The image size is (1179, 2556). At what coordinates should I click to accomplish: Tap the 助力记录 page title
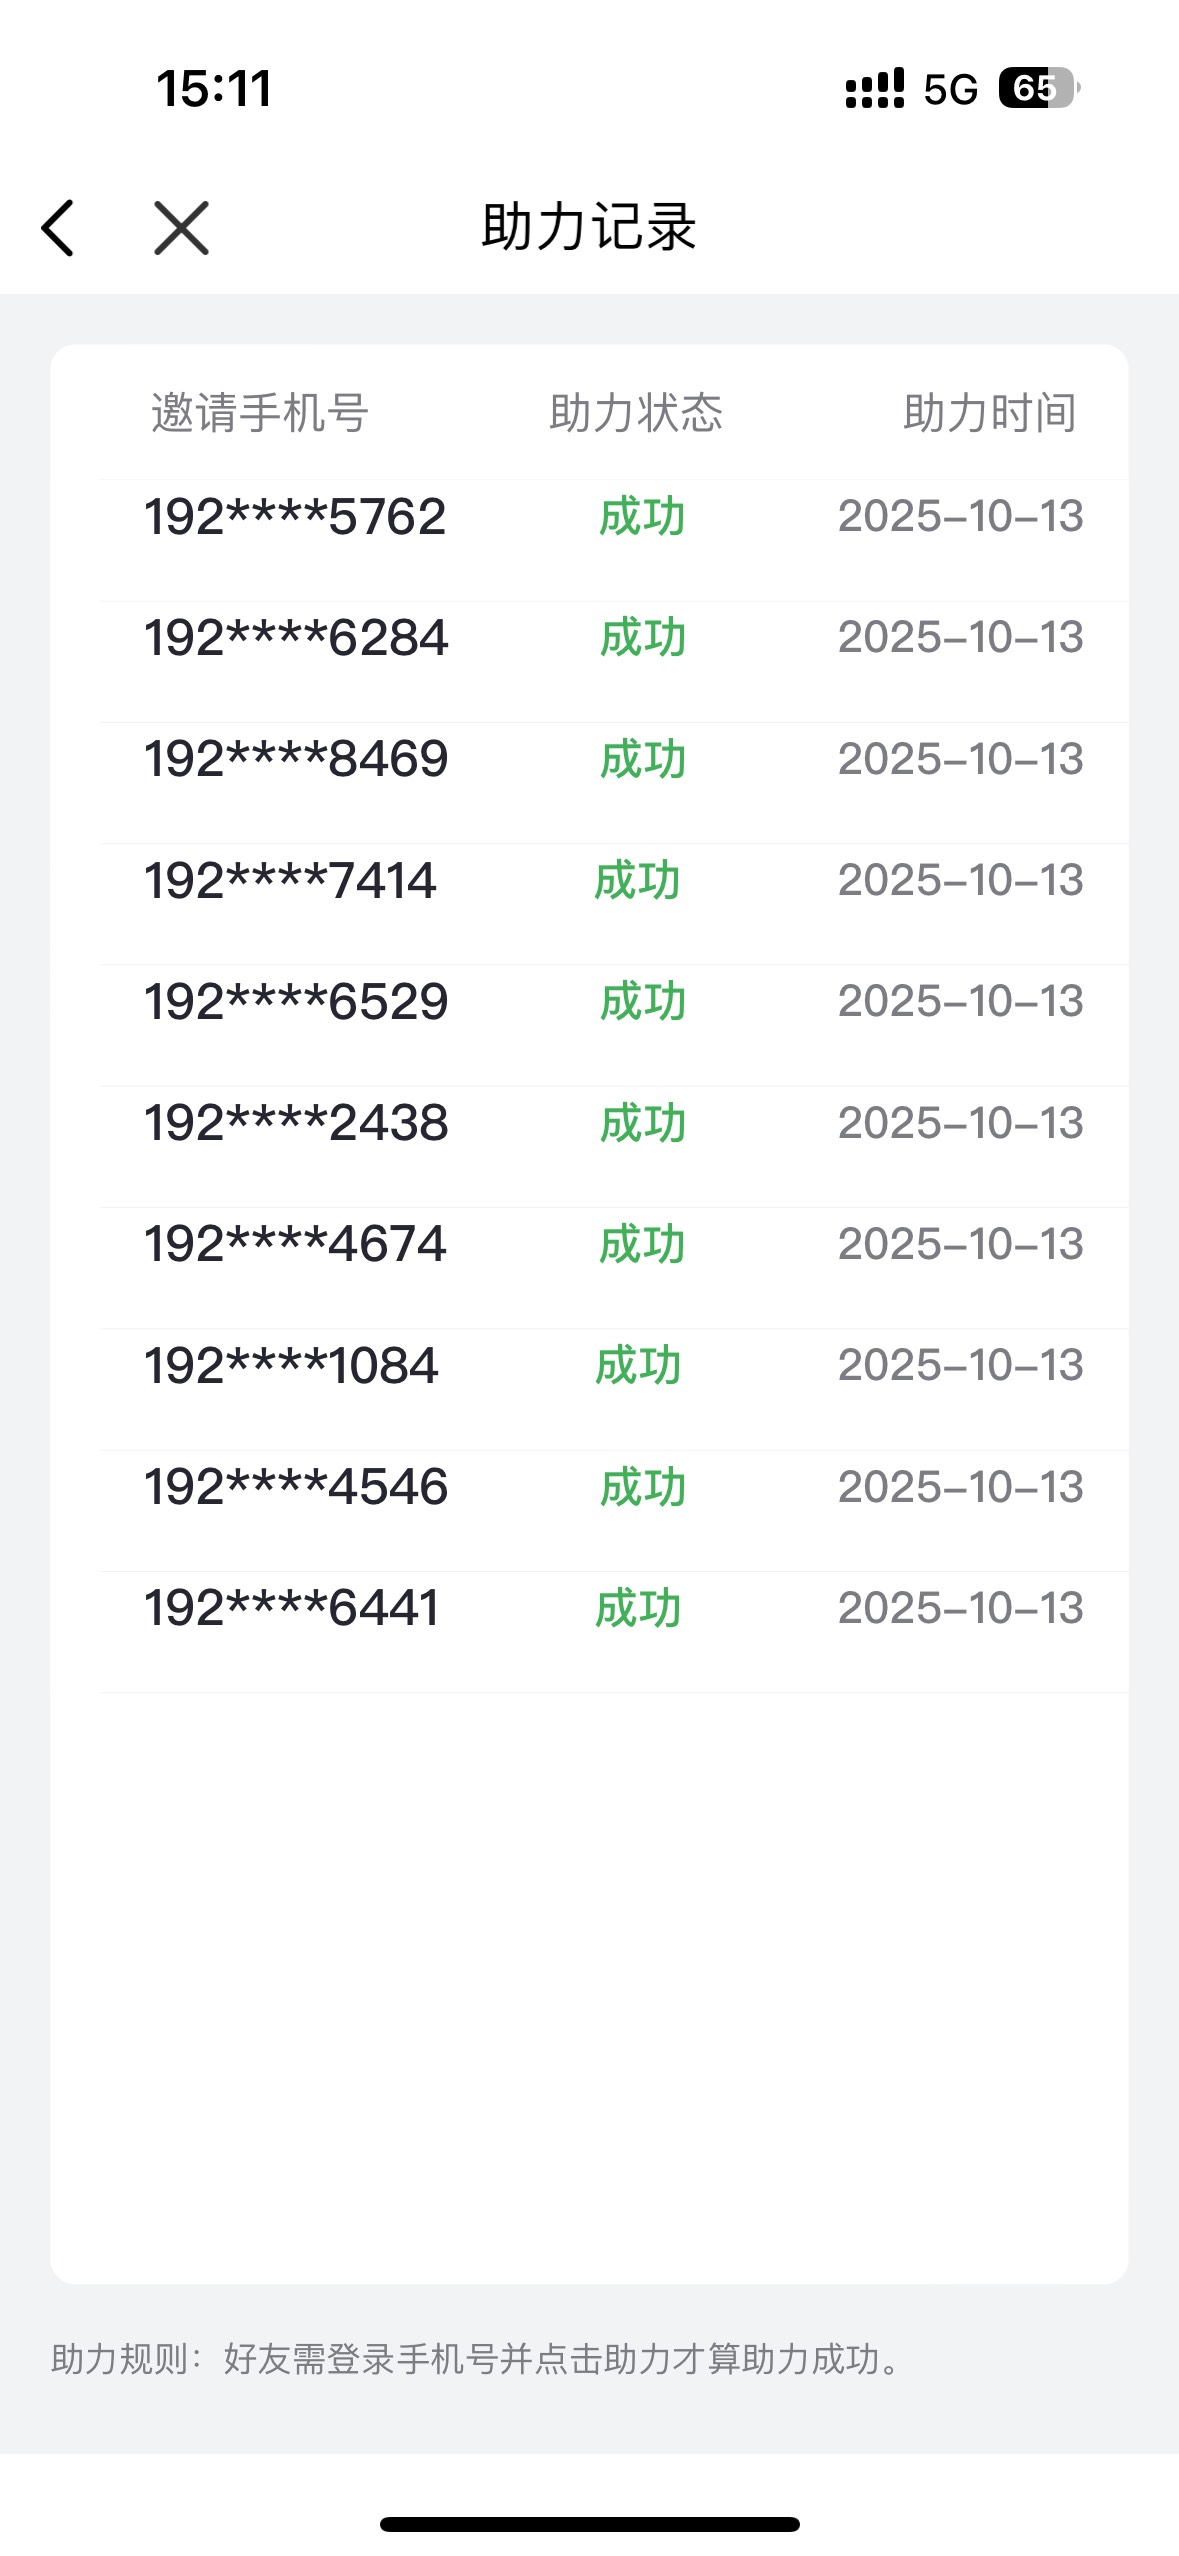tap(588, 227)
